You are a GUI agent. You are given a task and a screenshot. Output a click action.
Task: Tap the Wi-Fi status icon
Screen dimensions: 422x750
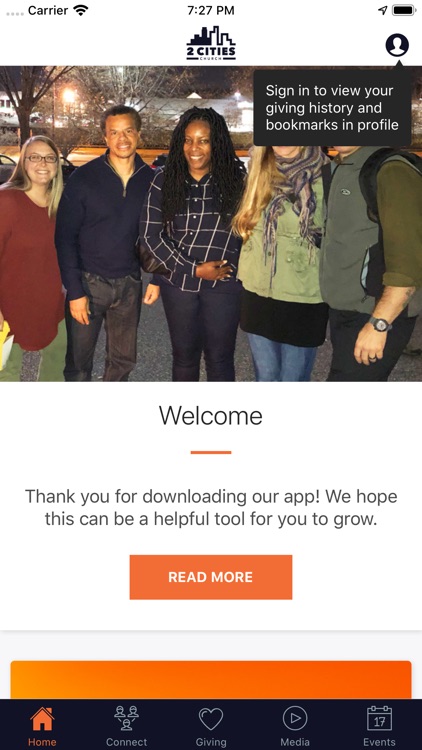tap(81, 10)
